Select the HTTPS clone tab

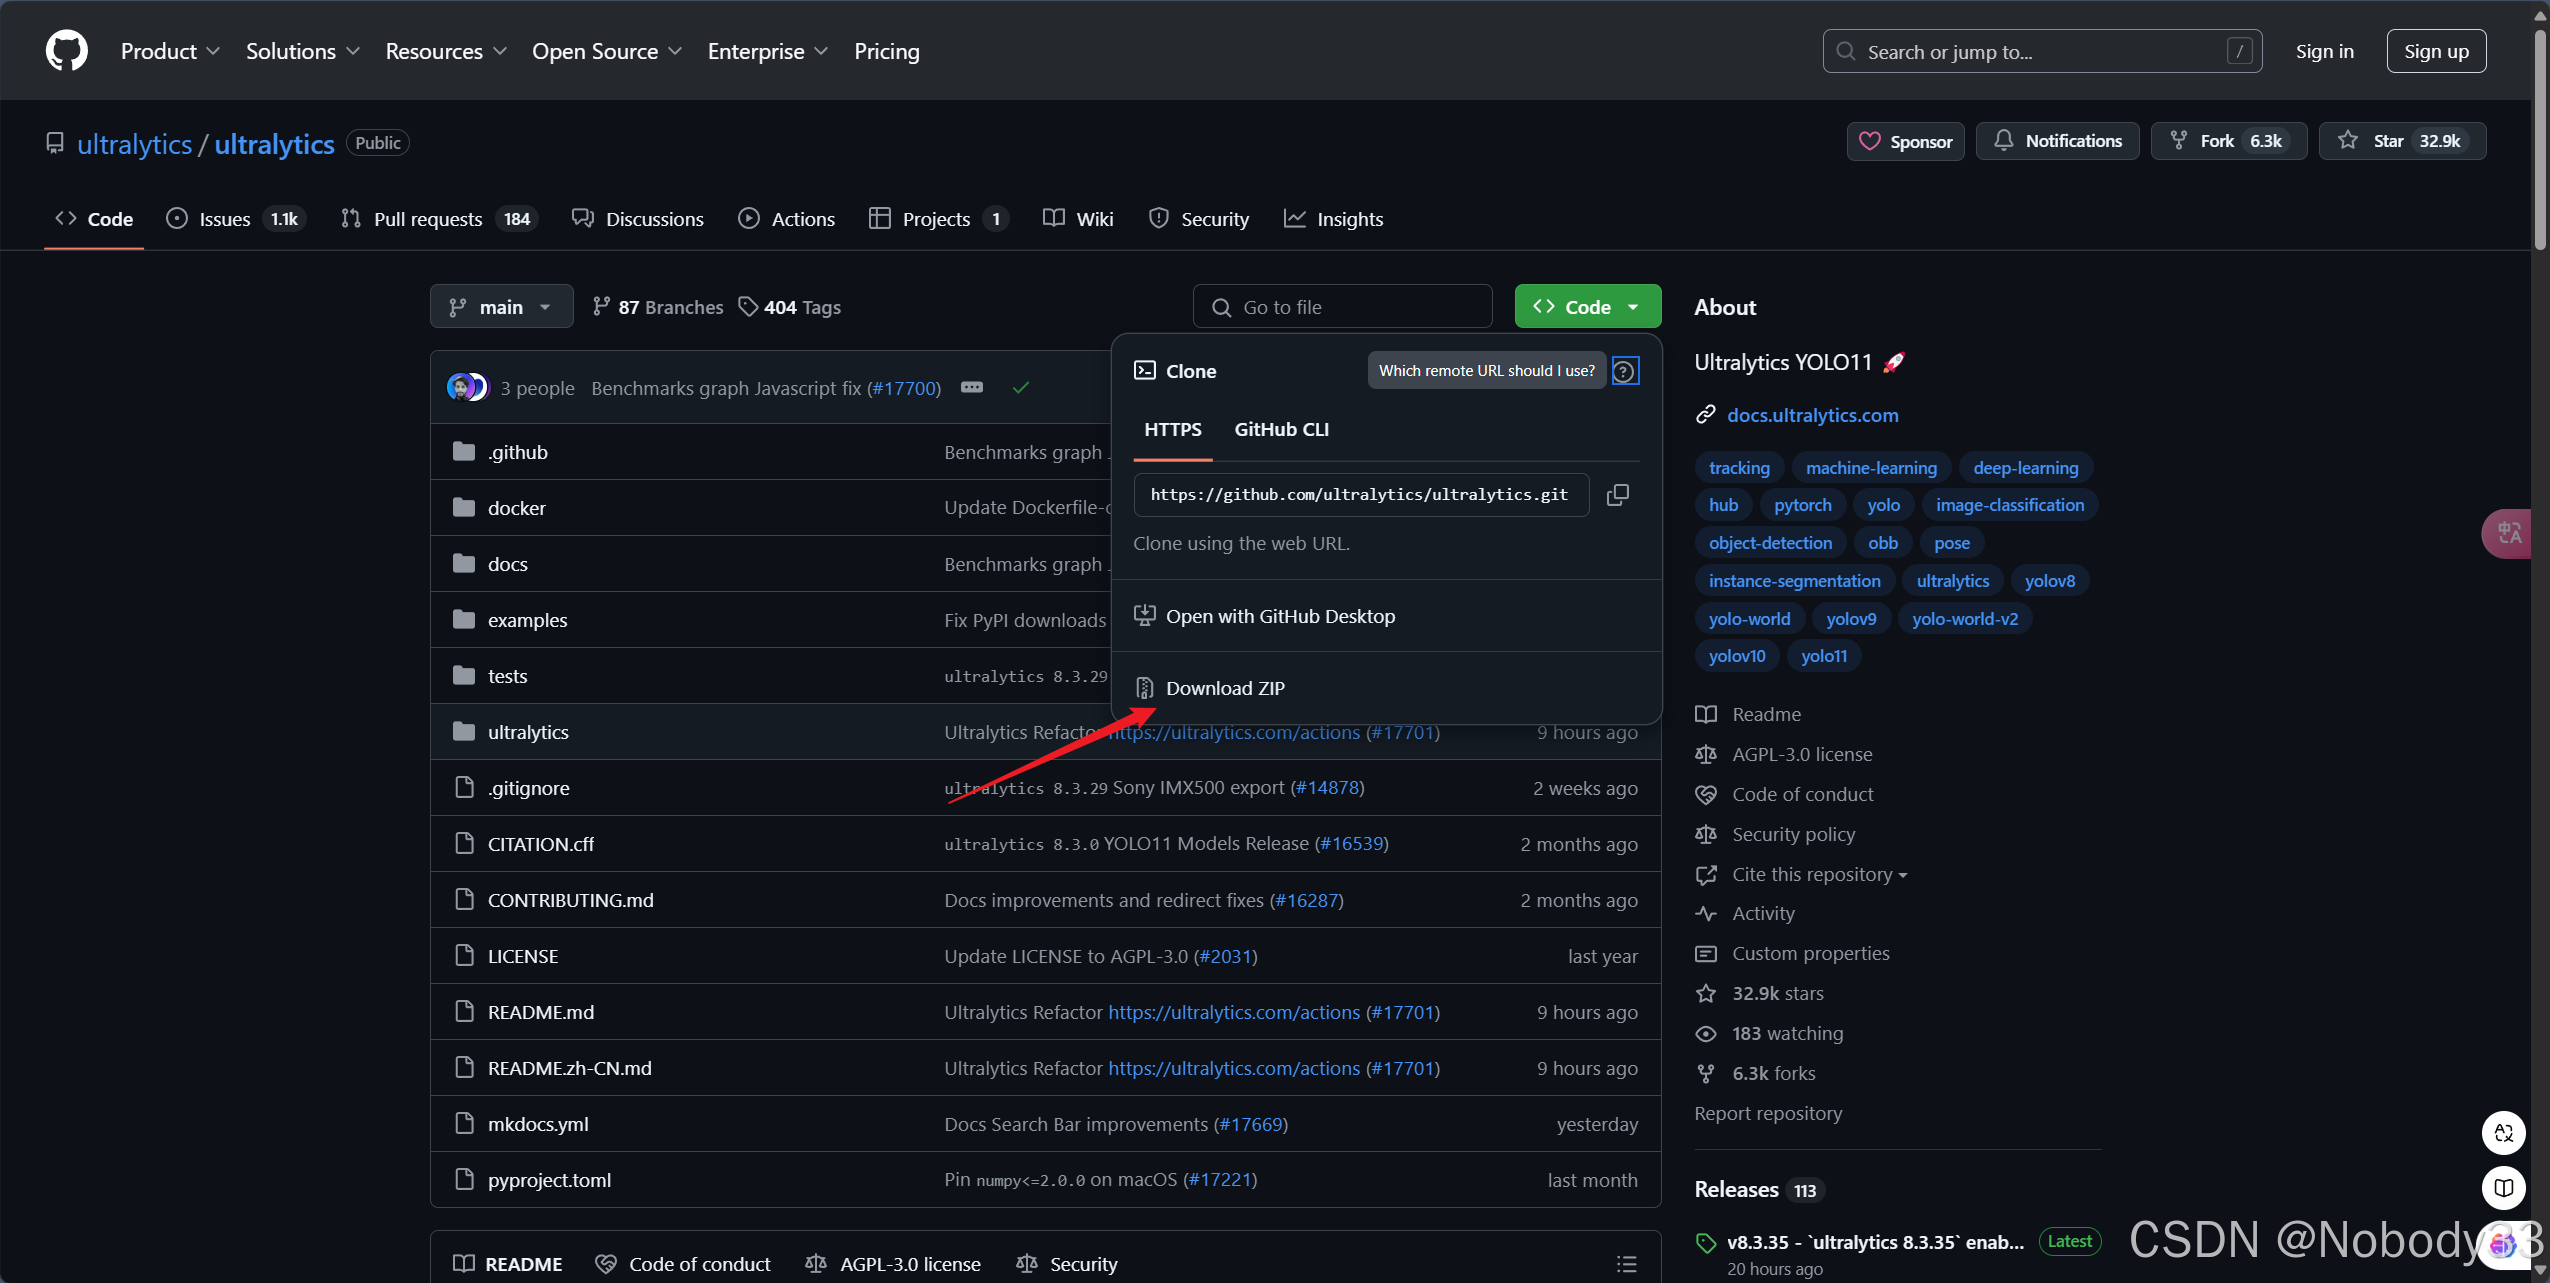[1173, 430]
